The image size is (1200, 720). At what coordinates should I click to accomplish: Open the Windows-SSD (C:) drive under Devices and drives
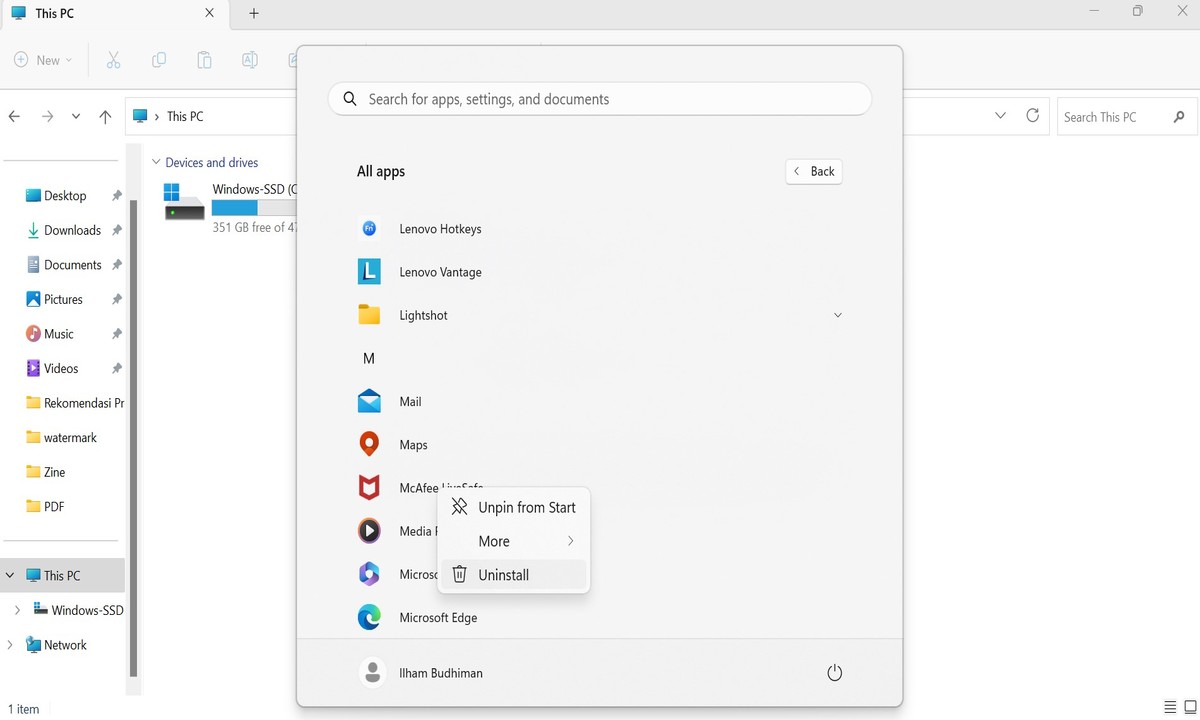[x=230, y=207]
